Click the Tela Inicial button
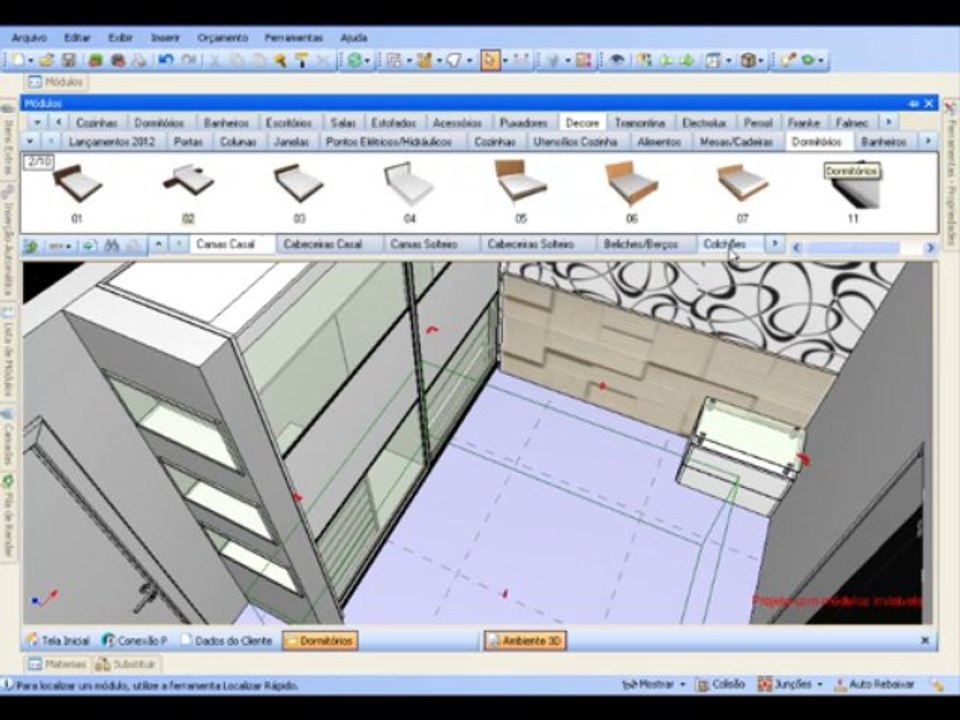 point(58,641)
